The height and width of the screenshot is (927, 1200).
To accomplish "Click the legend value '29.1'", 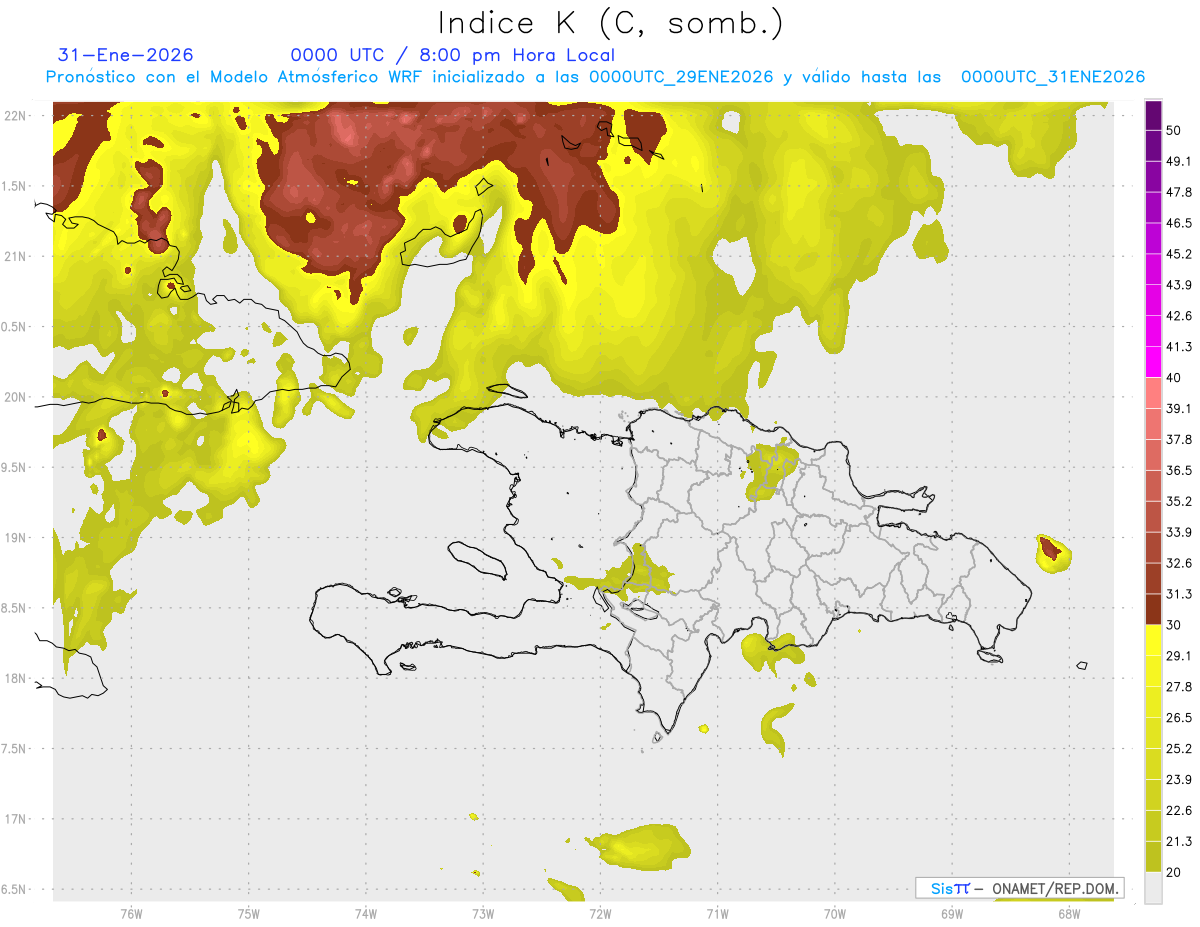I will (x=1179, y=656).
